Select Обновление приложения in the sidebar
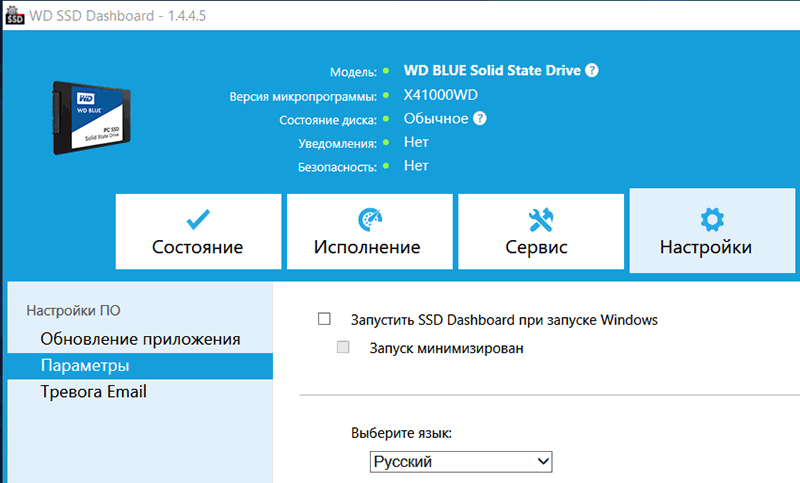This screenshot has width=800, height=483. point(140,339)
